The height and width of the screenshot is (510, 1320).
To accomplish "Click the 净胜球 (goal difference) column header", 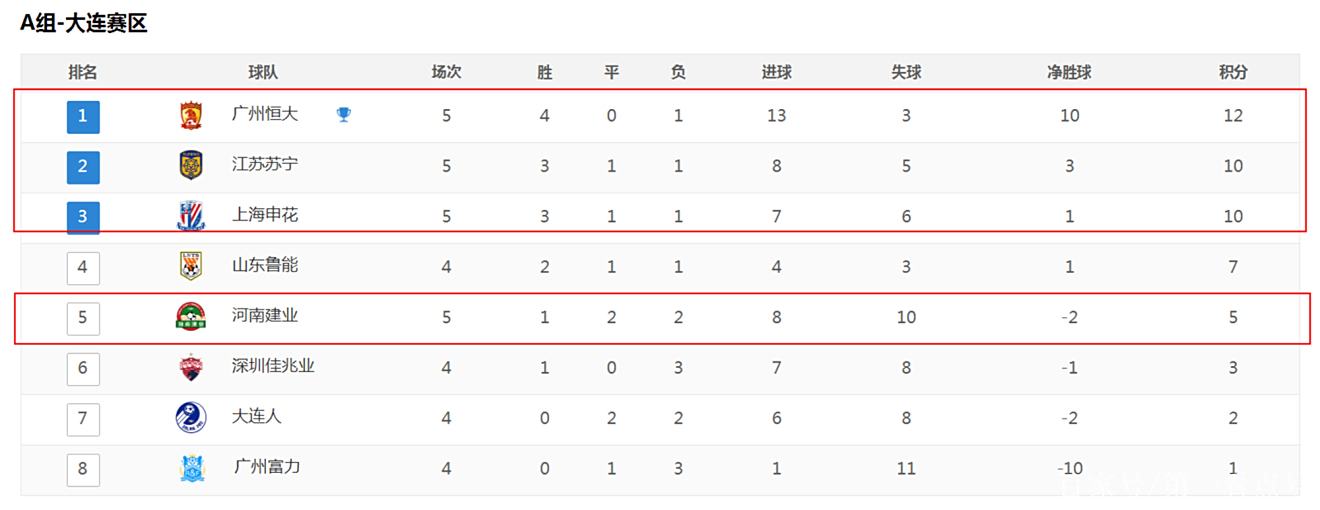I will coord(1069,72).
